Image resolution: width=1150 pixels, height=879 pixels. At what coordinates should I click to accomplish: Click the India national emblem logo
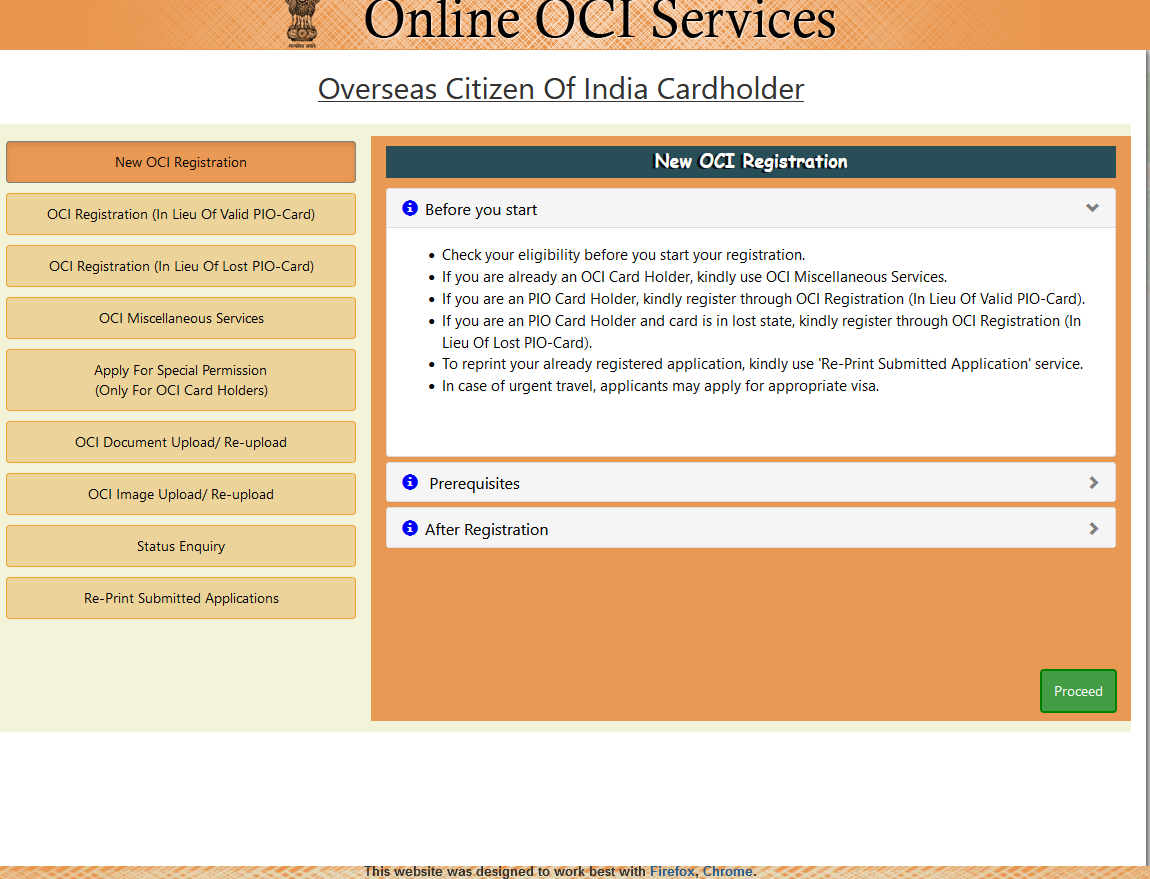pos(301,23)
